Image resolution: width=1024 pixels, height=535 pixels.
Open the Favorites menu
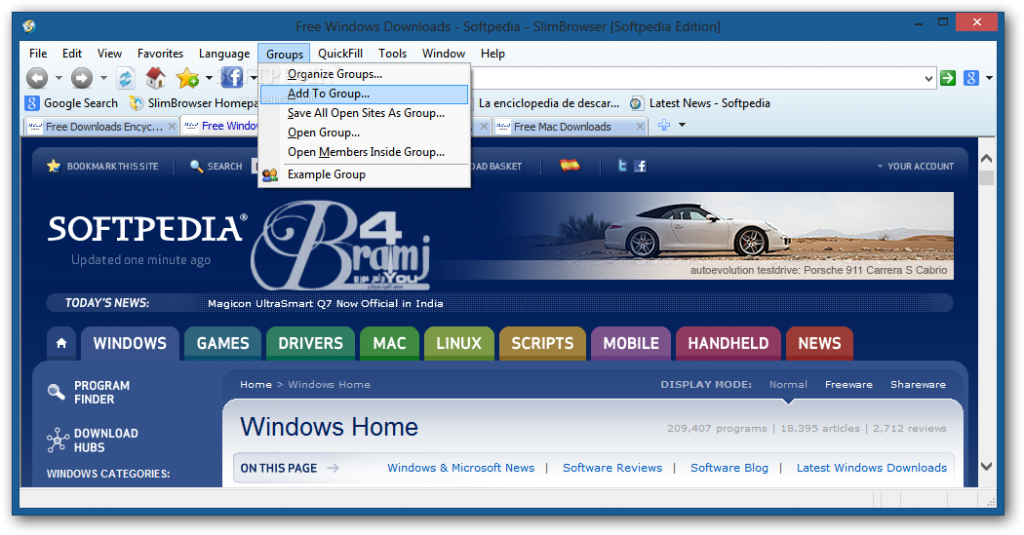160,54
